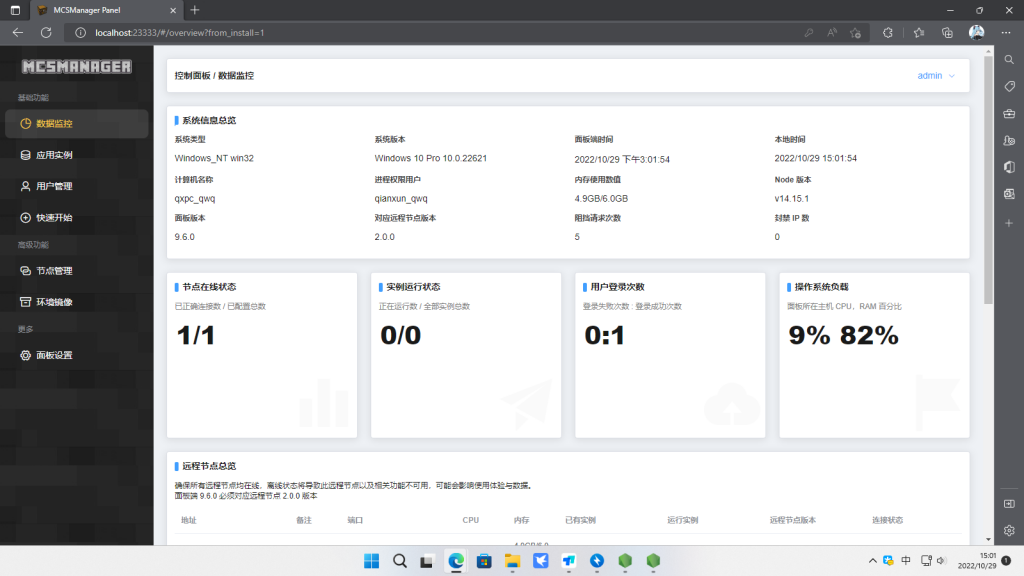Click the browser back arrow
Viewport: 1024px width, 576px height.
point(18,33)
